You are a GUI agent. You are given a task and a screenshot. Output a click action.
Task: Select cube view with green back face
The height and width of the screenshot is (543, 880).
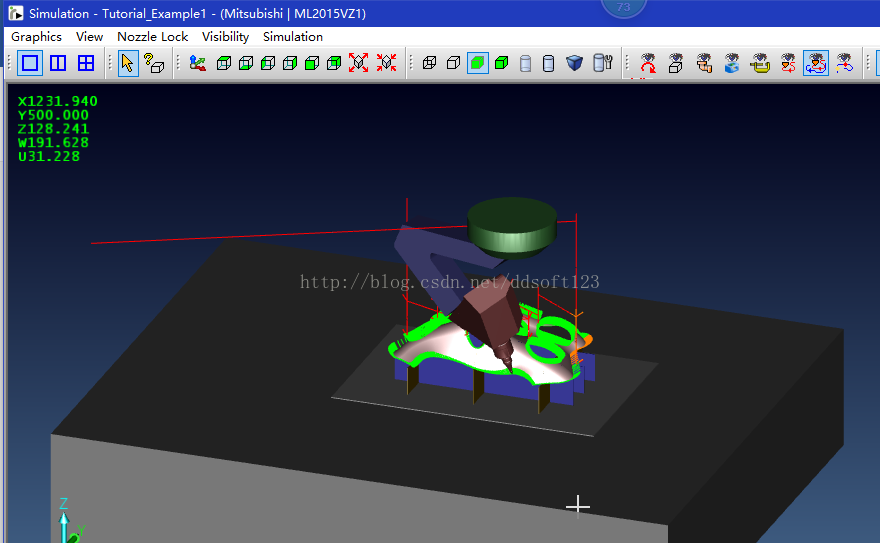point(334,63)
